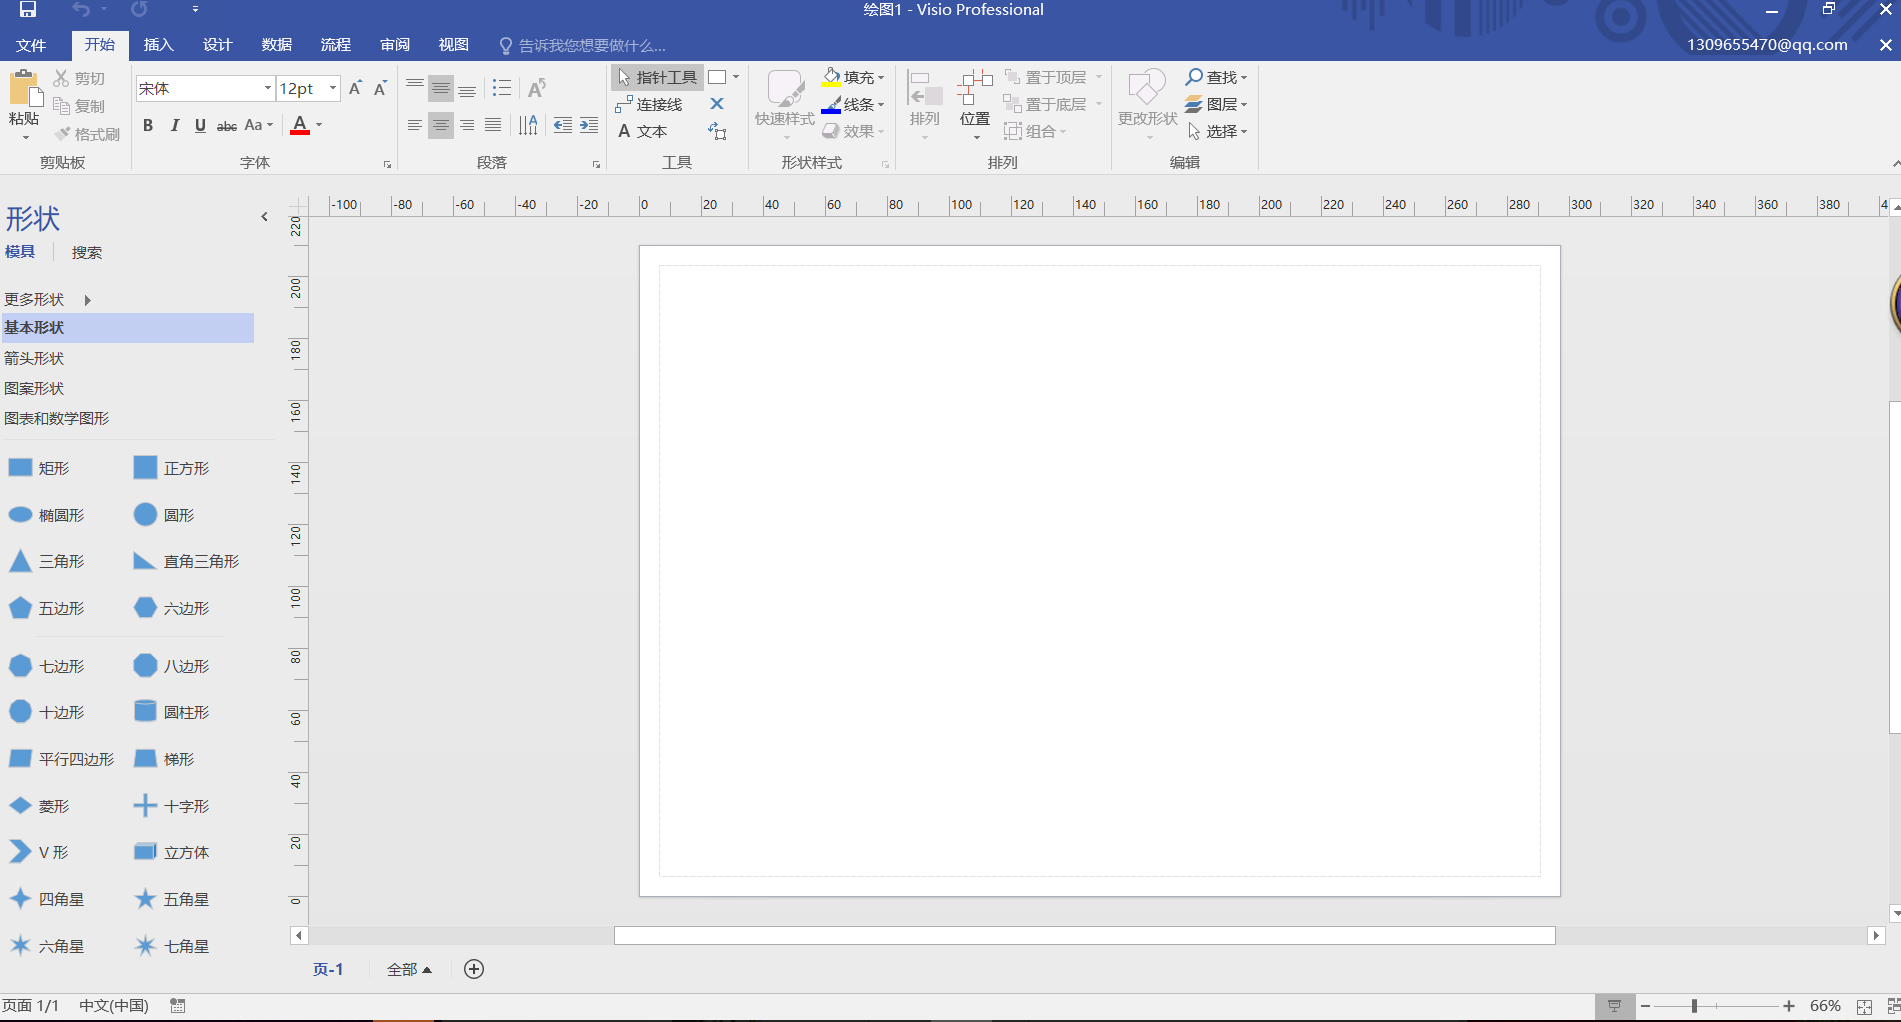
Task: Toggle align text left in paragraph row
Action: coord(415,125)
